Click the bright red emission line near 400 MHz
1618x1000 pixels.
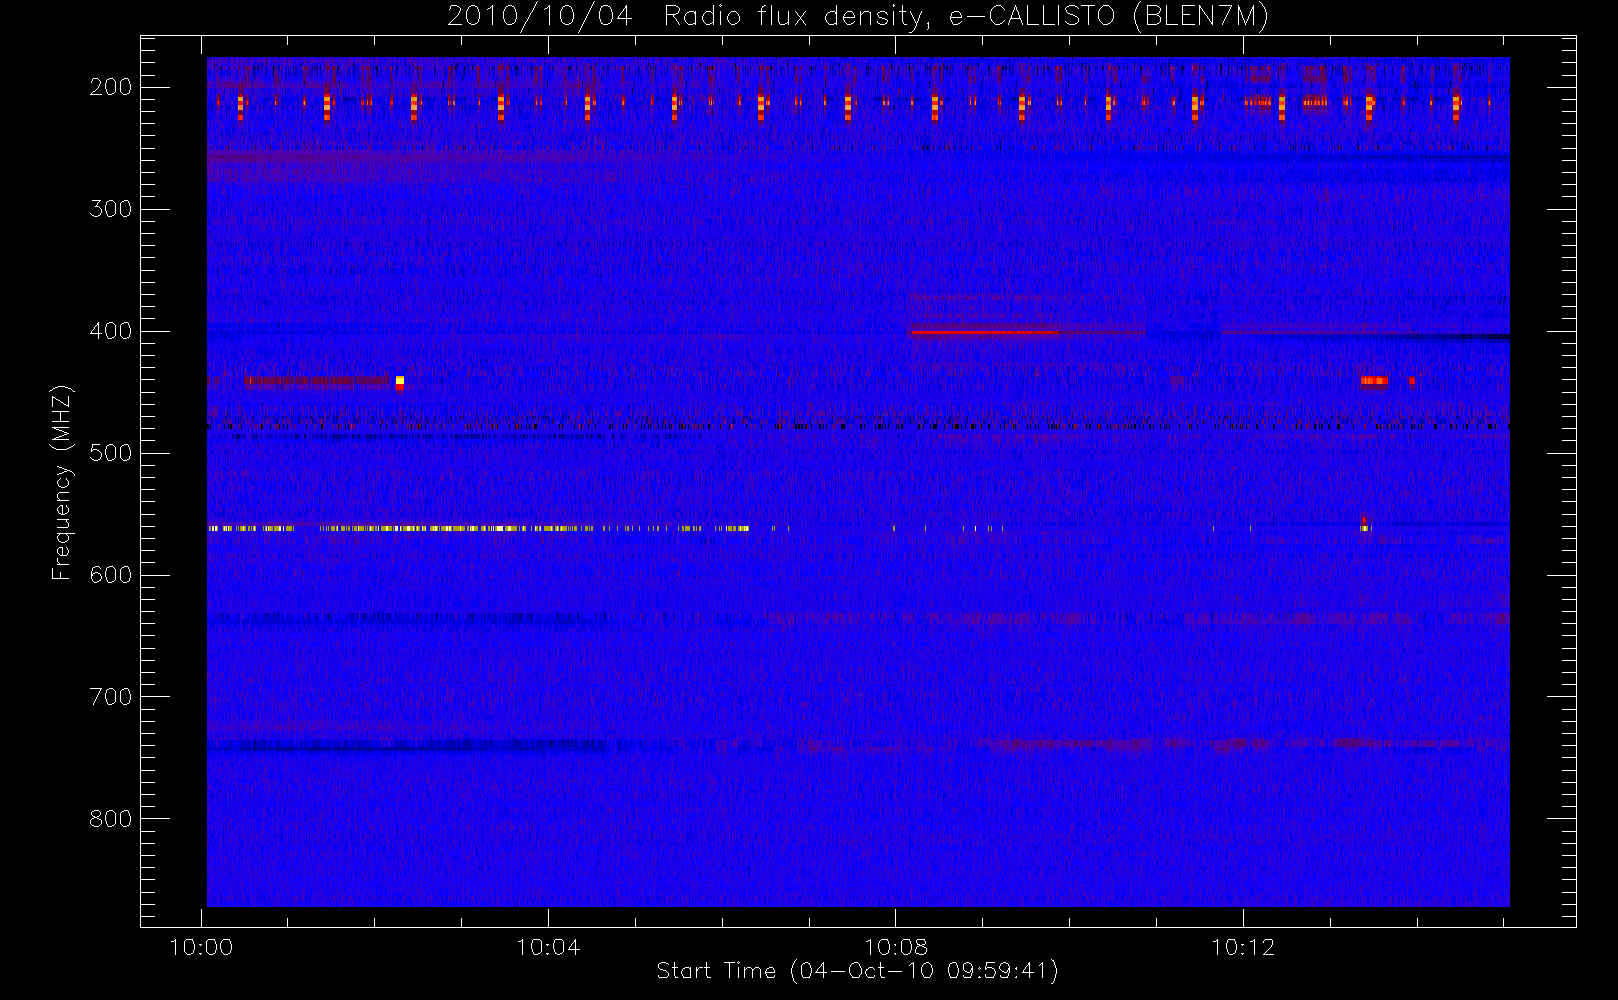[984, 332]
